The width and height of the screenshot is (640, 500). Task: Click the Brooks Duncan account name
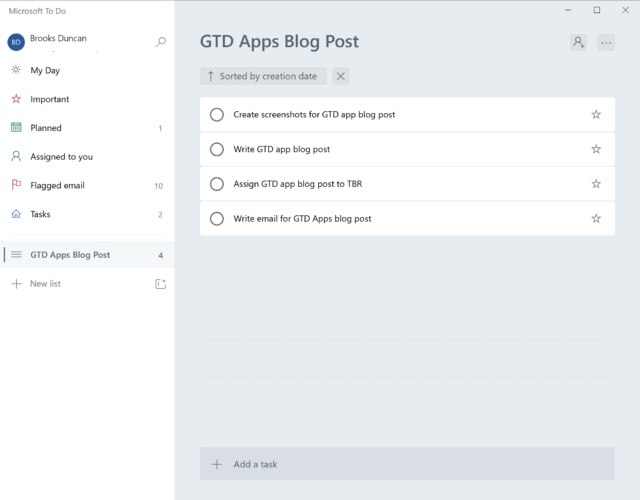(58, 38)
